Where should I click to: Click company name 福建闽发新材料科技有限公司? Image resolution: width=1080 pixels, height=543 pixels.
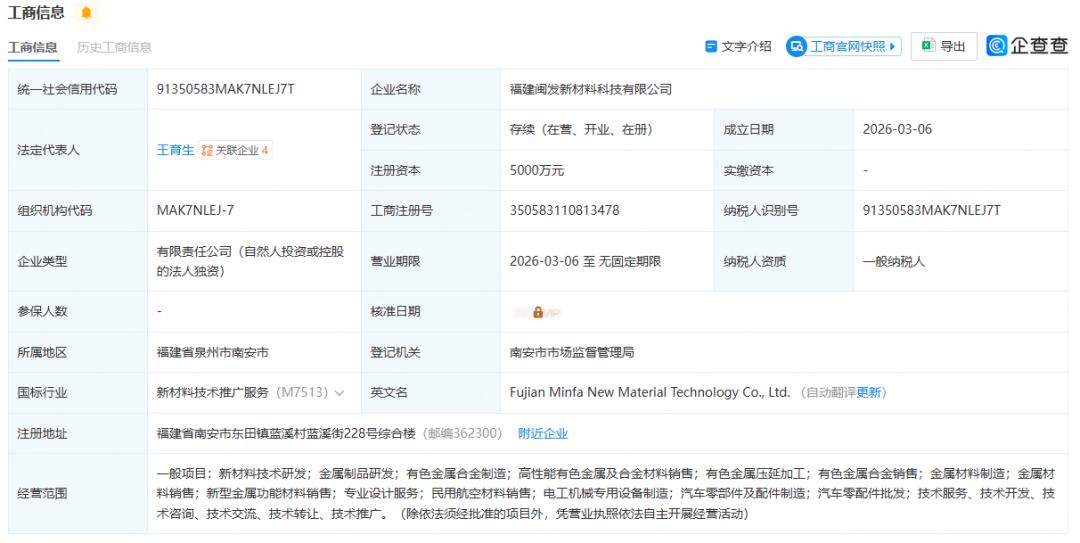[591, 89]
